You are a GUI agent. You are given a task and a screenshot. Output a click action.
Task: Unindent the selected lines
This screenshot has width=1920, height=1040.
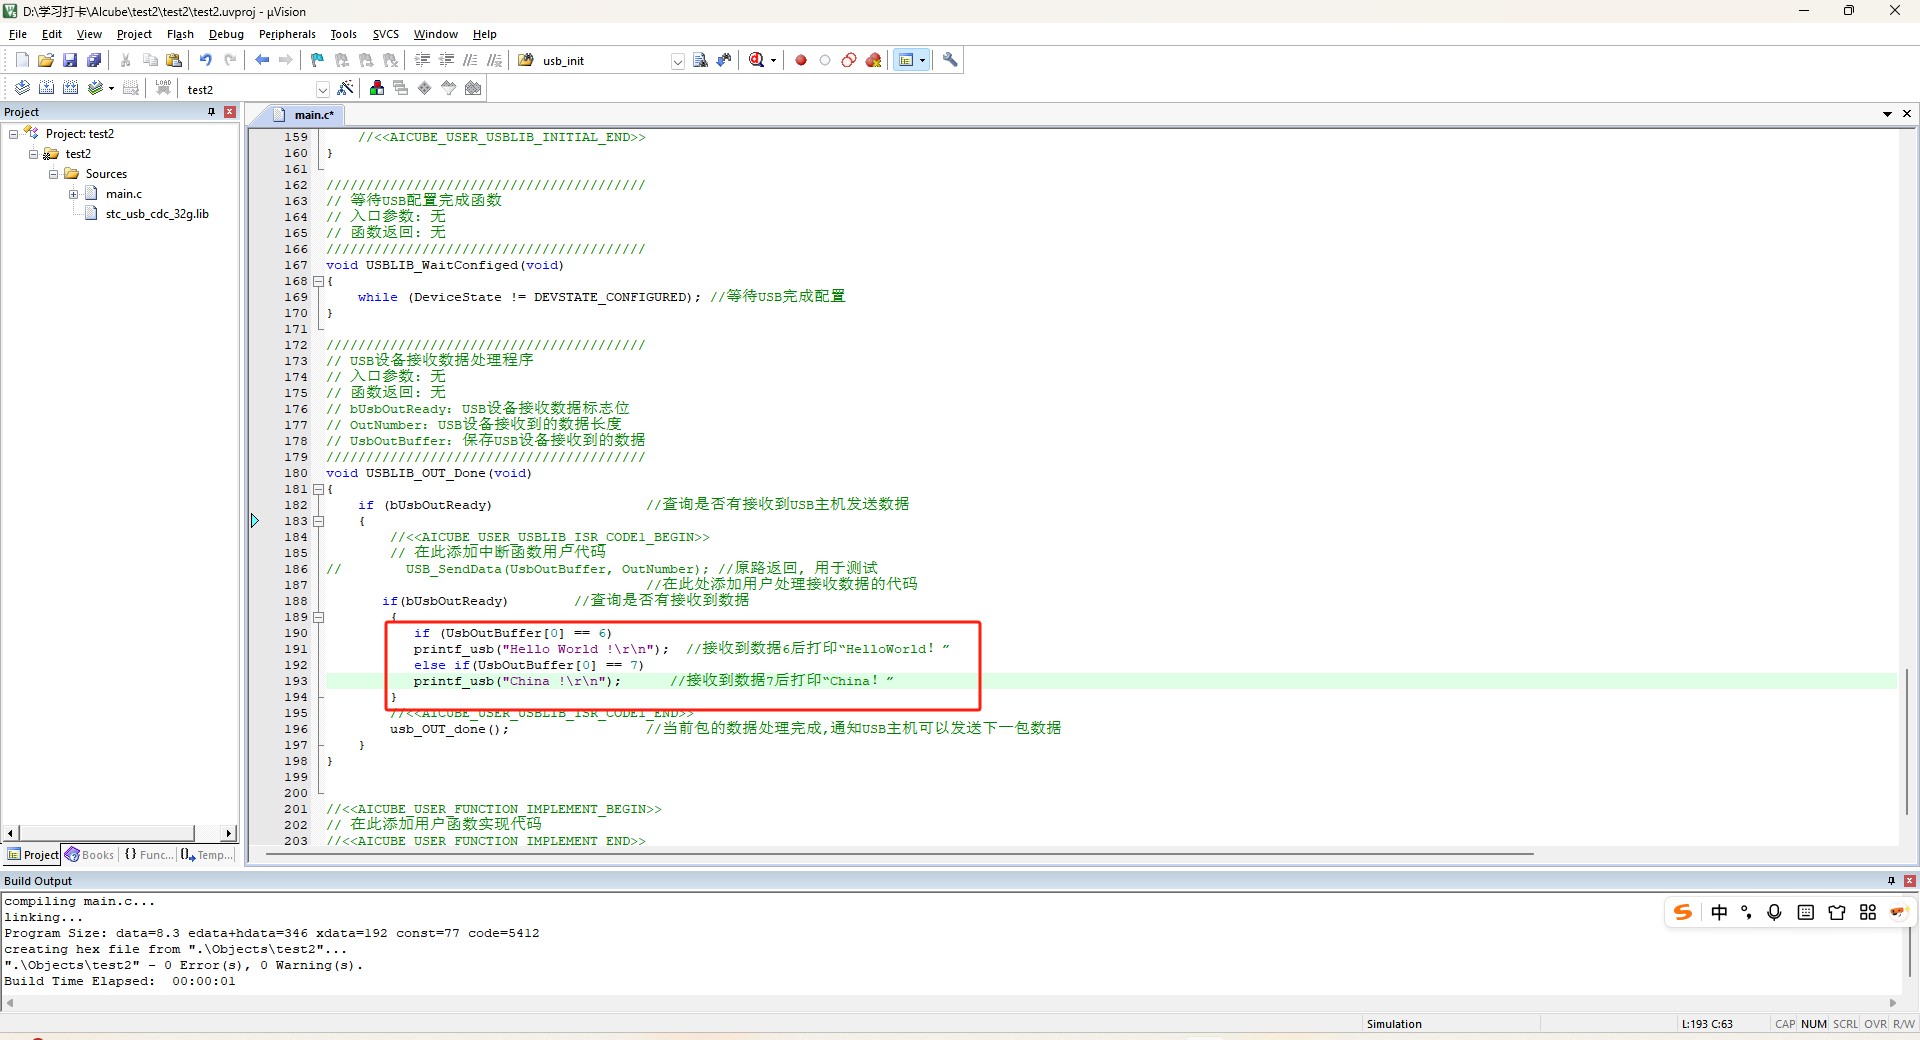pos(446,60)
